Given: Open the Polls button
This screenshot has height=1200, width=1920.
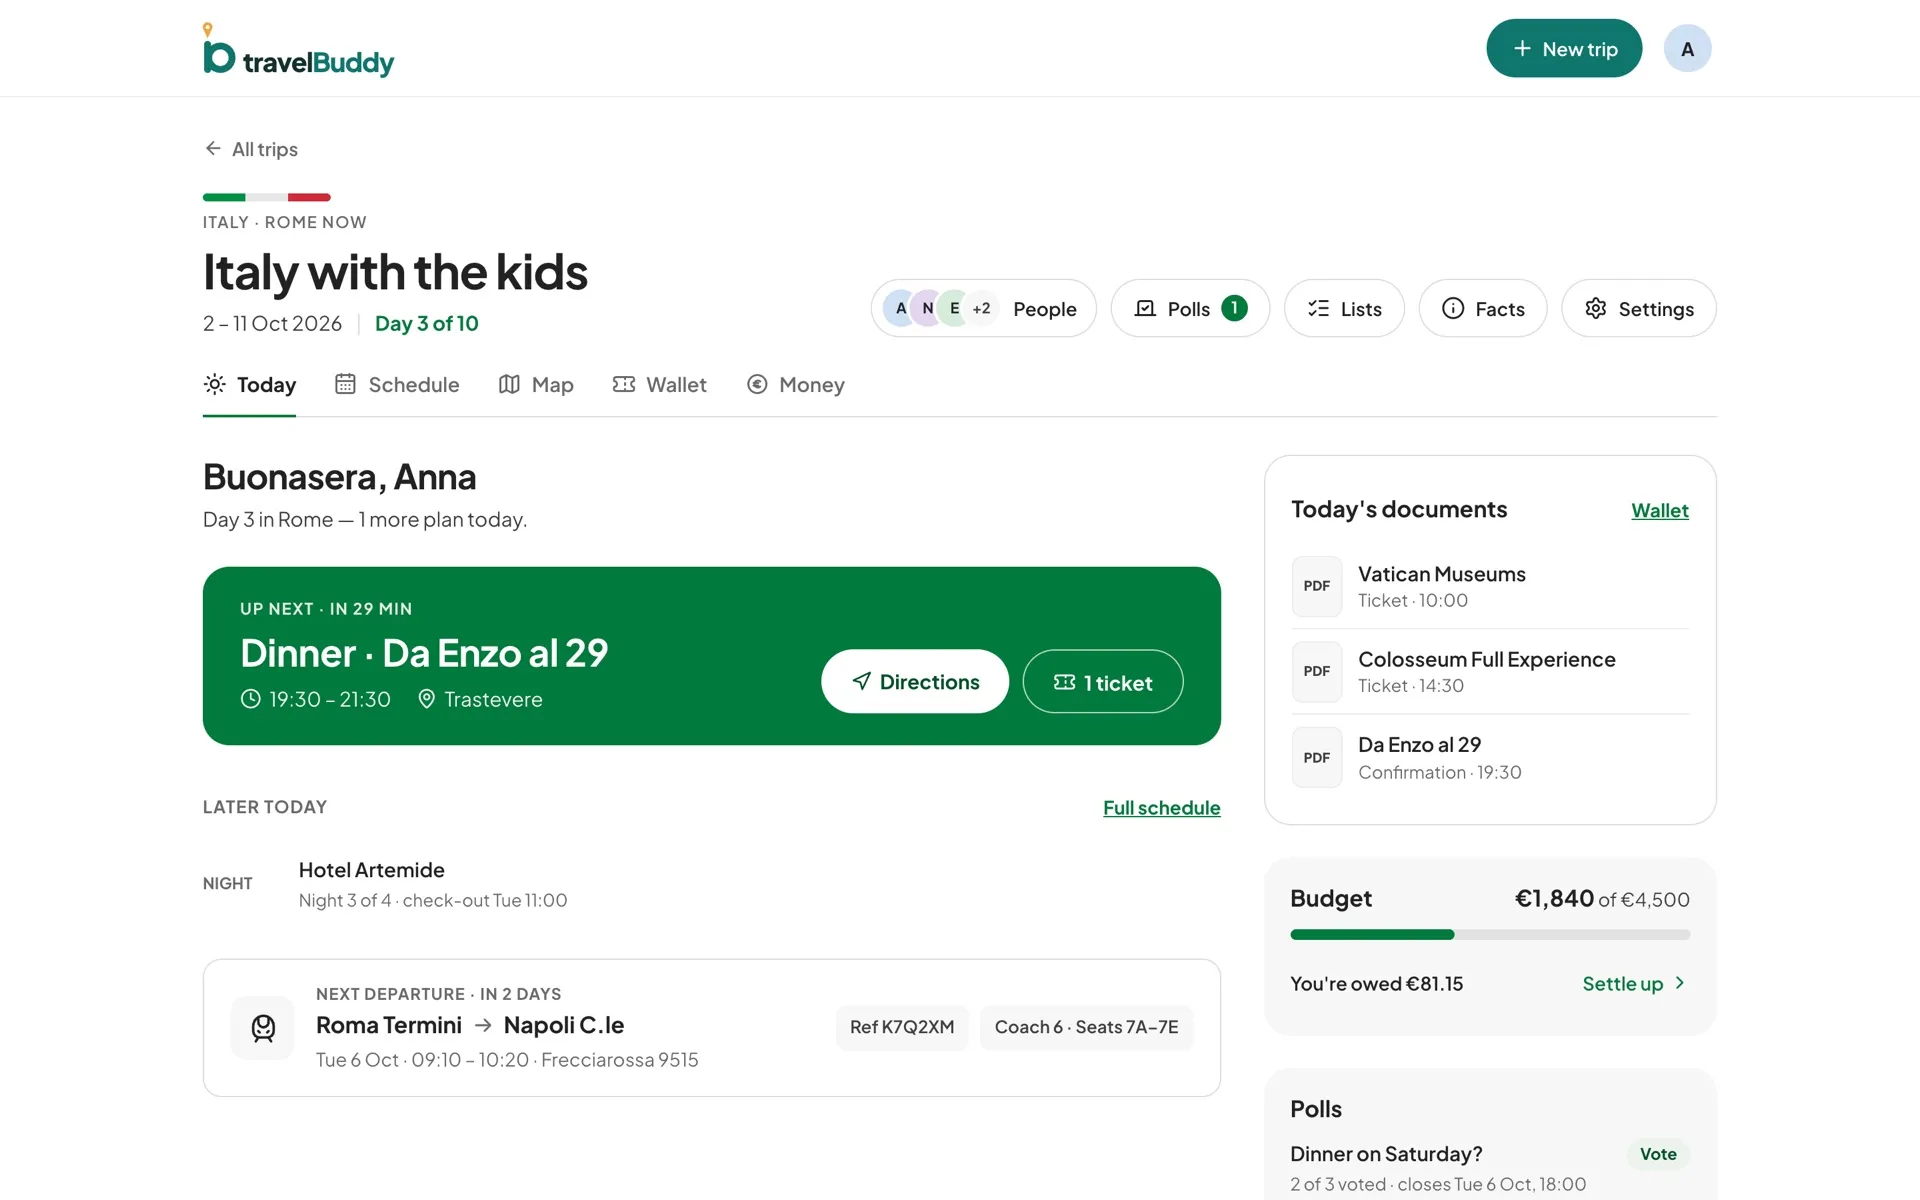Looking at the screenshot, I should pos(1190,308).
